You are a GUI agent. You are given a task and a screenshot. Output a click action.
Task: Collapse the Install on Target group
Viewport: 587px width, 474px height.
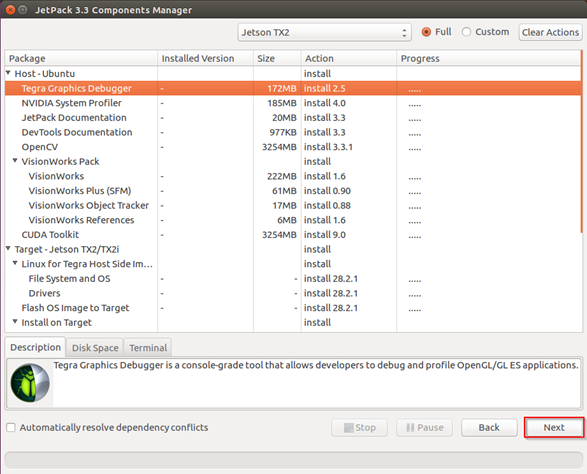(15, 321)
